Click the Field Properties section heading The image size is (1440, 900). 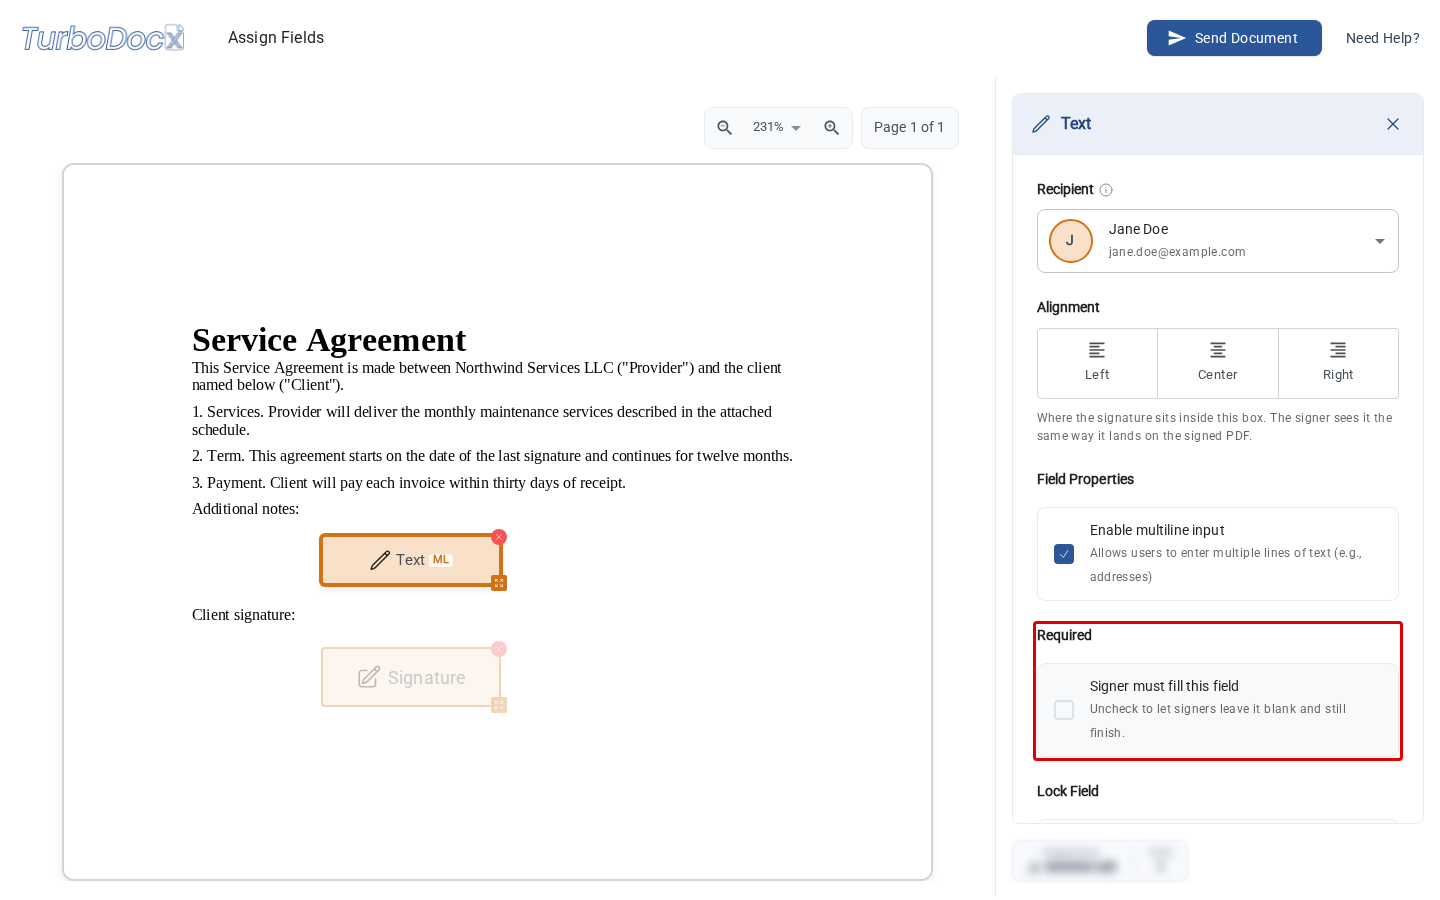[x=1085, y=479]
